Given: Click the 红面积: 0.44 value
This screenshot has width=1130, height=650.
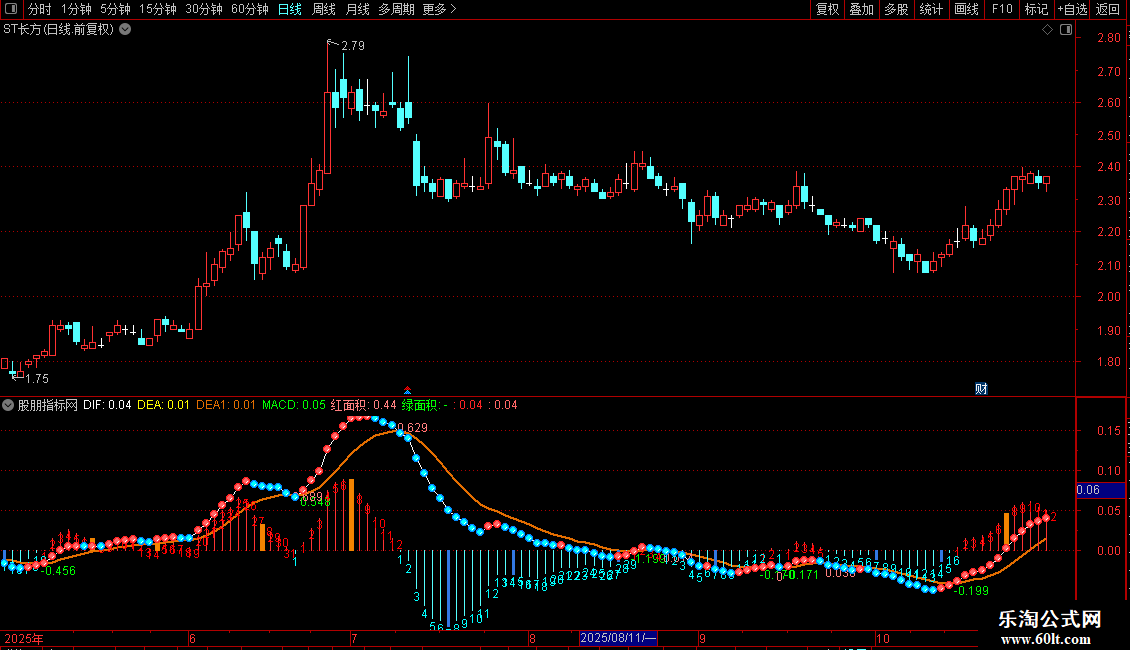Looking at the screenshot, I should click(x=363, y=405).
